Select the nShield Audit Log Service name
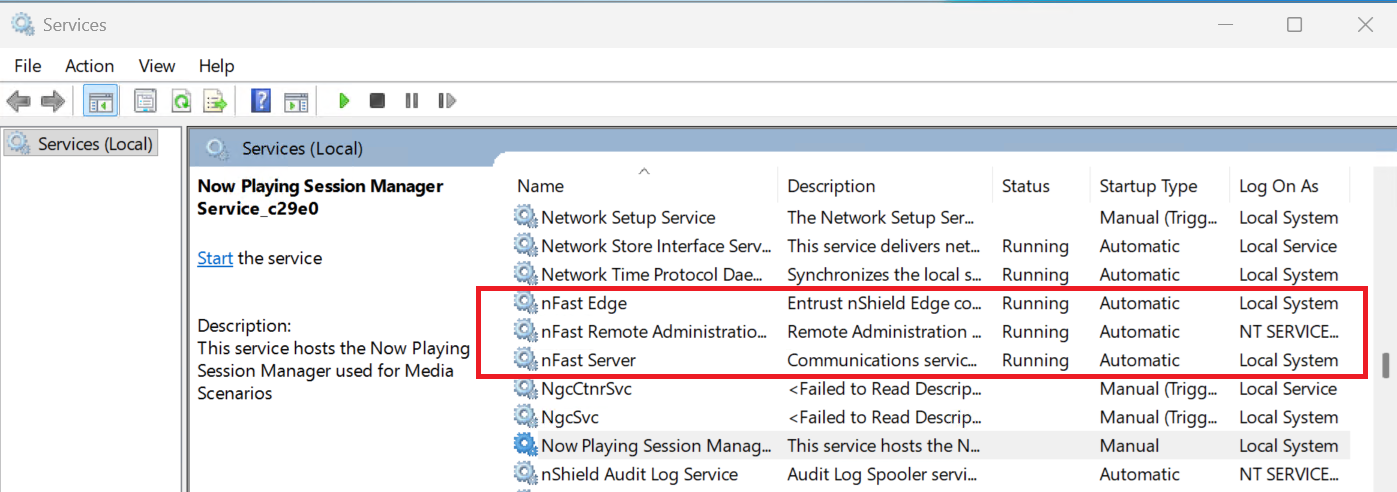Viewport: 1397px width, 492px height. click(x=640, y=474)
